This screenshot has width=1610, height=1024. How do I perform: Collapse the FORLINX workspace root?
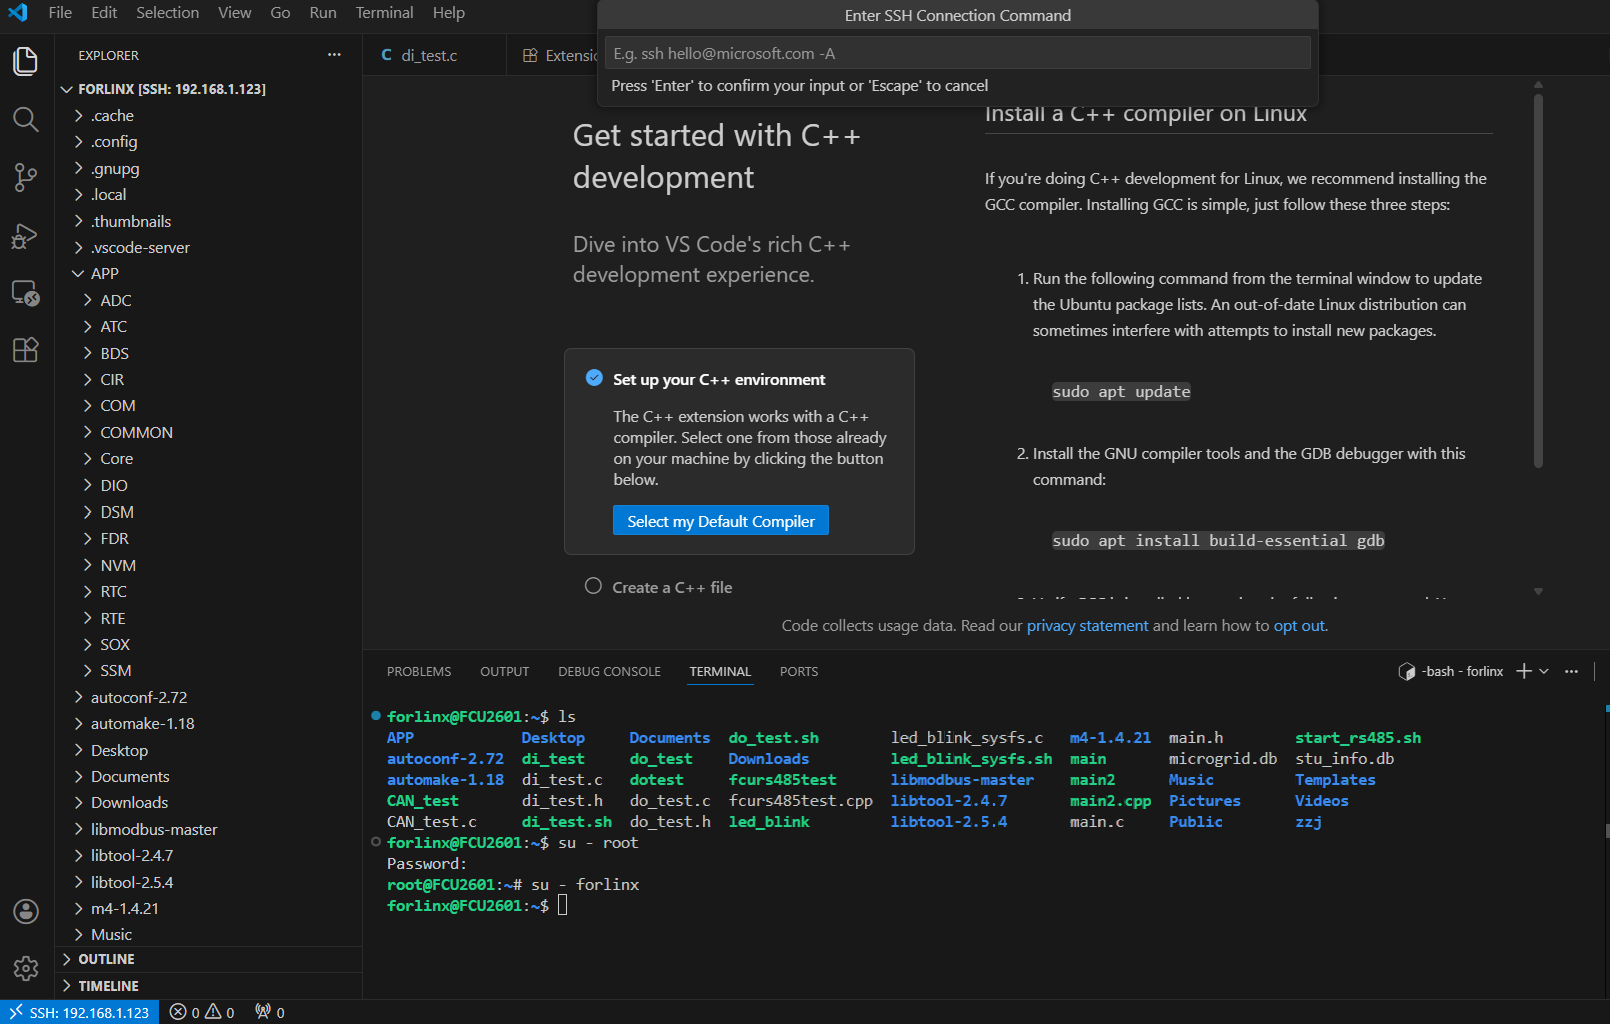coord(210,89)
